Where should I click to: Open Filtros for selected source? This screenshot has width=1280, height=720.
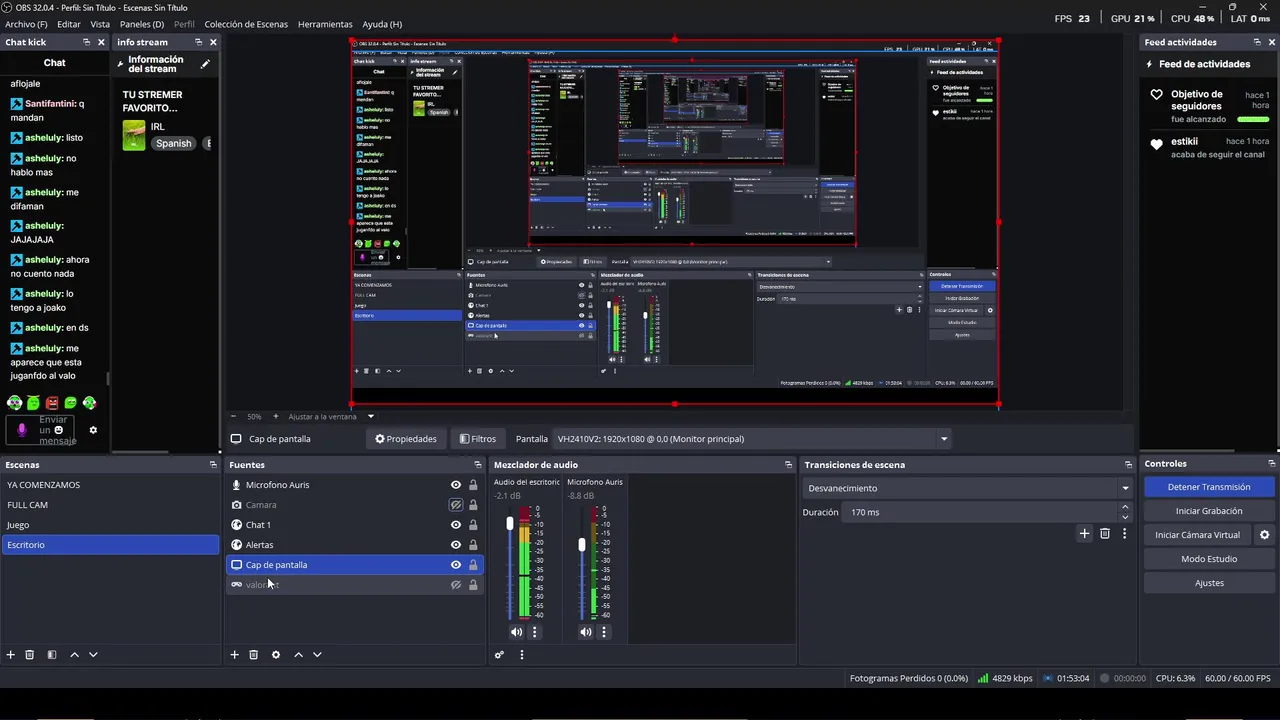click(478, 439)
